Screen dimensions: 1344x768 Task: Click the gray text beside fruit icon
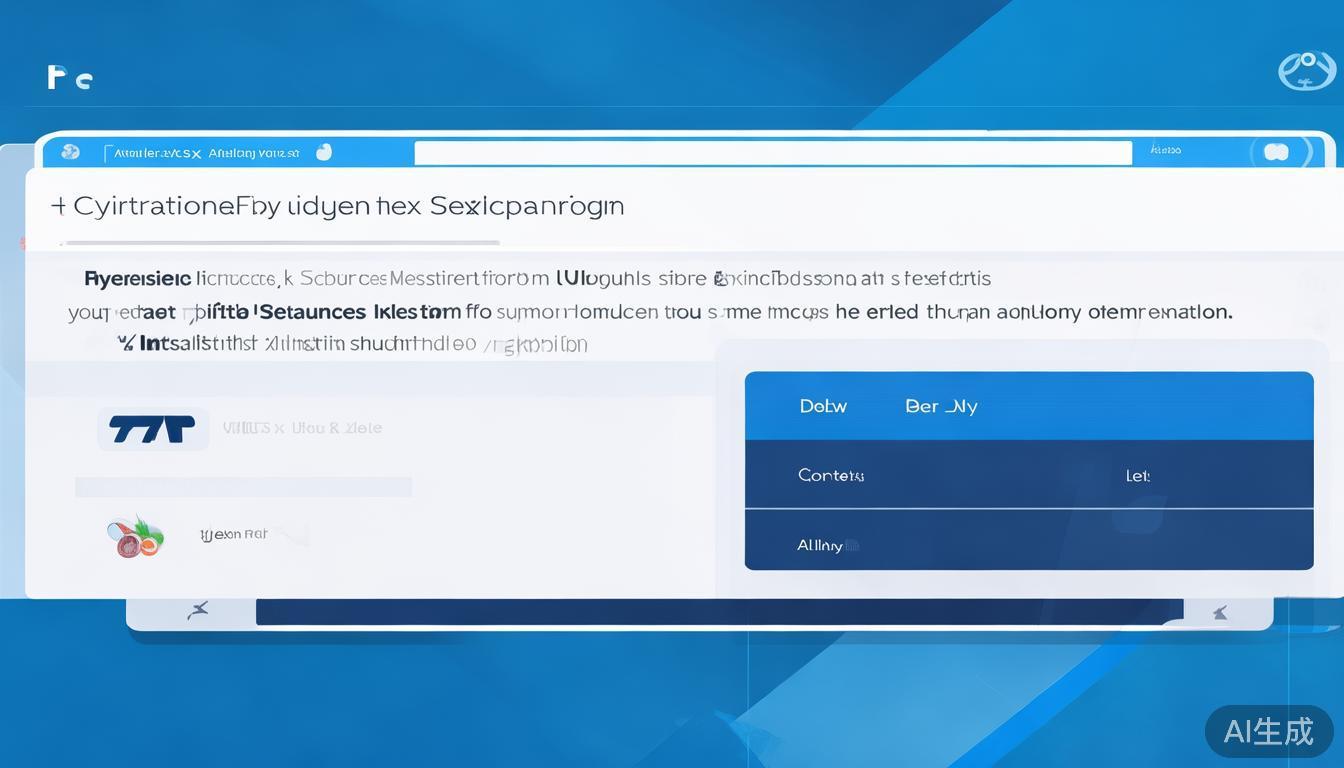click(x=234, y=534)
